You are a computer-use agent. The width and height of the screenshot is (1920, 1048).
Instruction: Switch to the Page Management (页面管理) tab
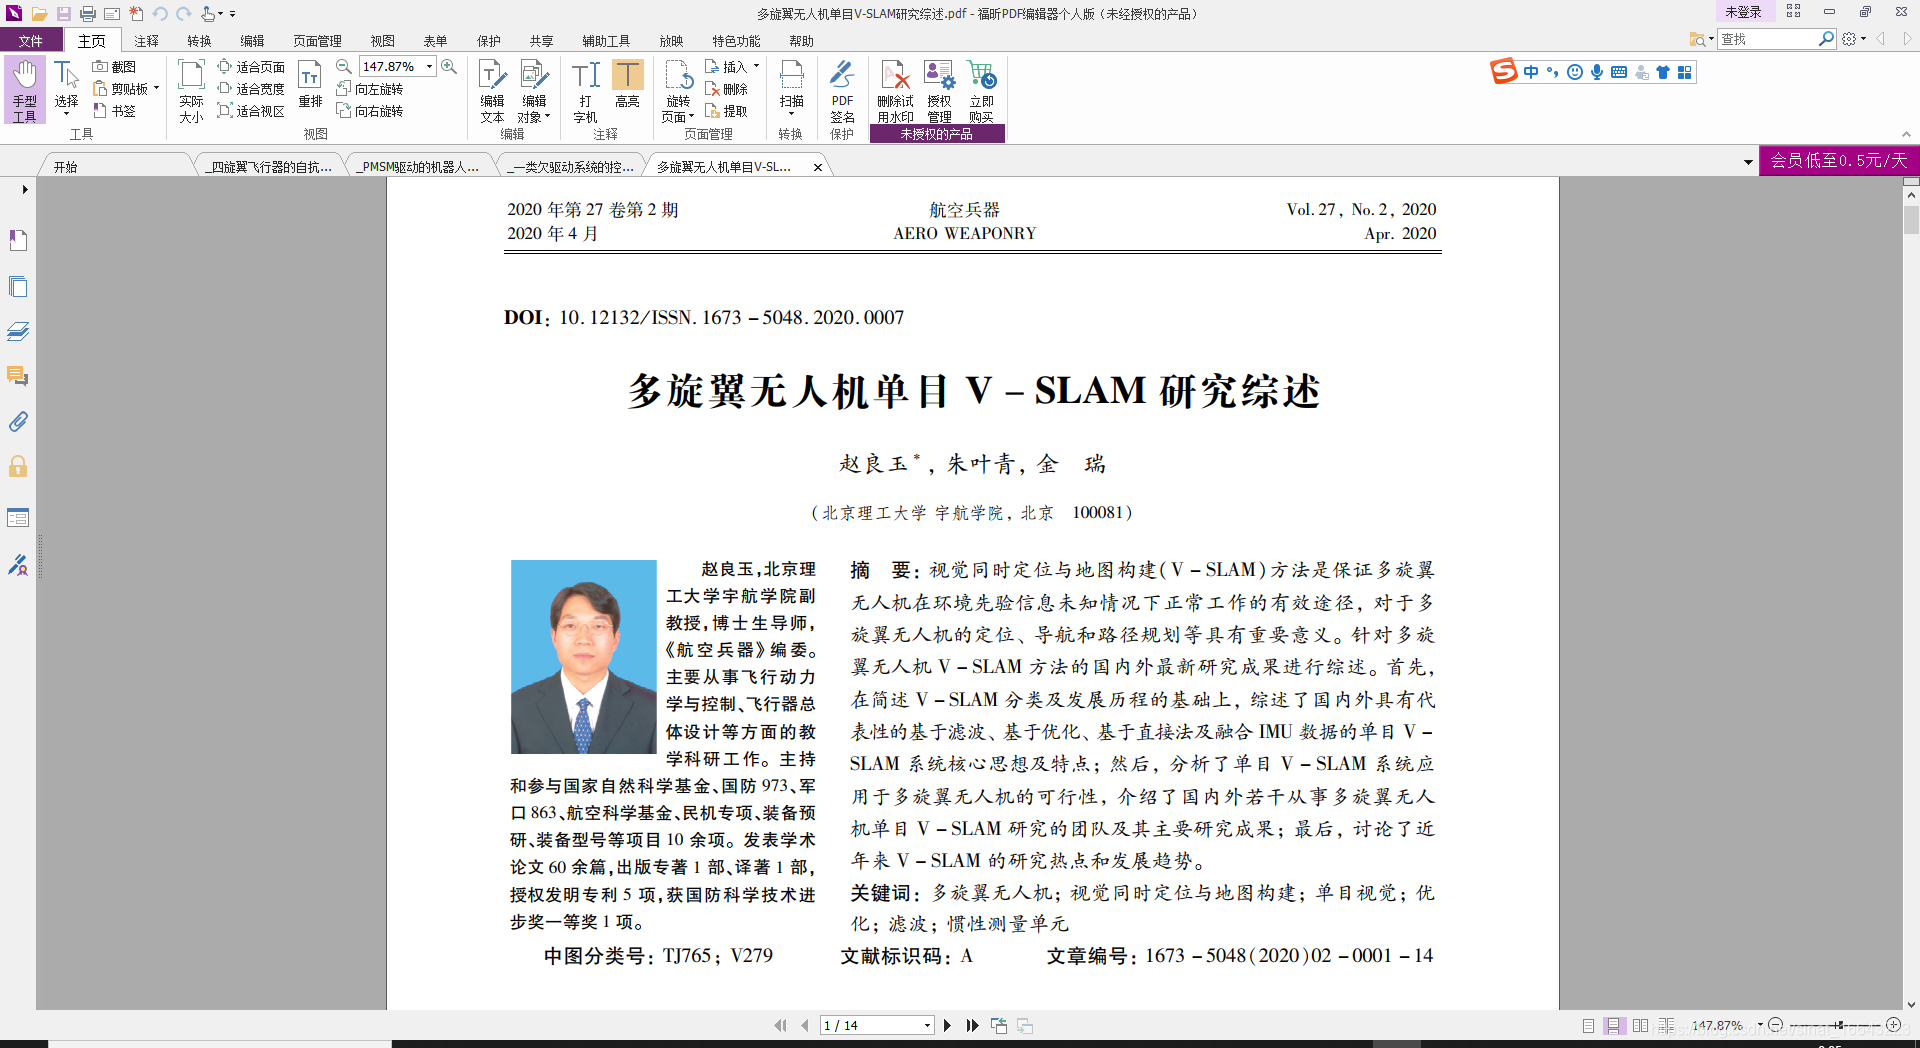pos(317,41)
